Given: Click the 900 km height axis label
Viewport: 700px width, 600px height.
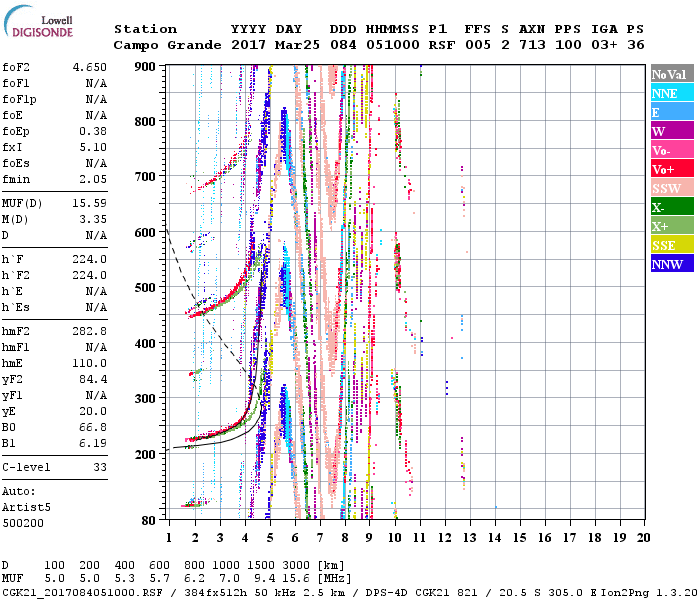Looking at the screenshot, I should click(146, 66).
